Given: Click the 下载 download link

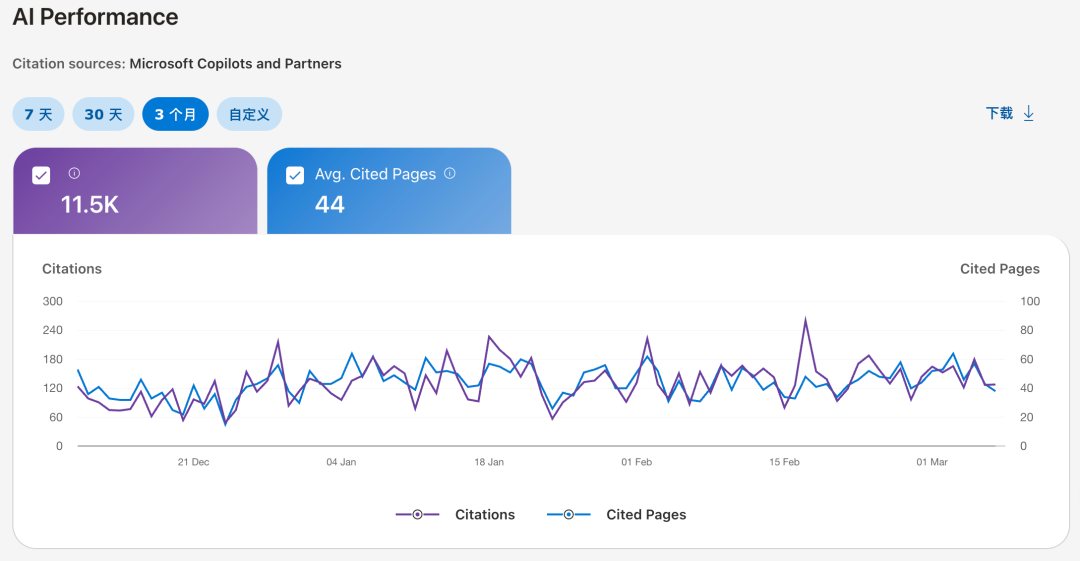Looking at the screenshot, I should pos(999,114).
